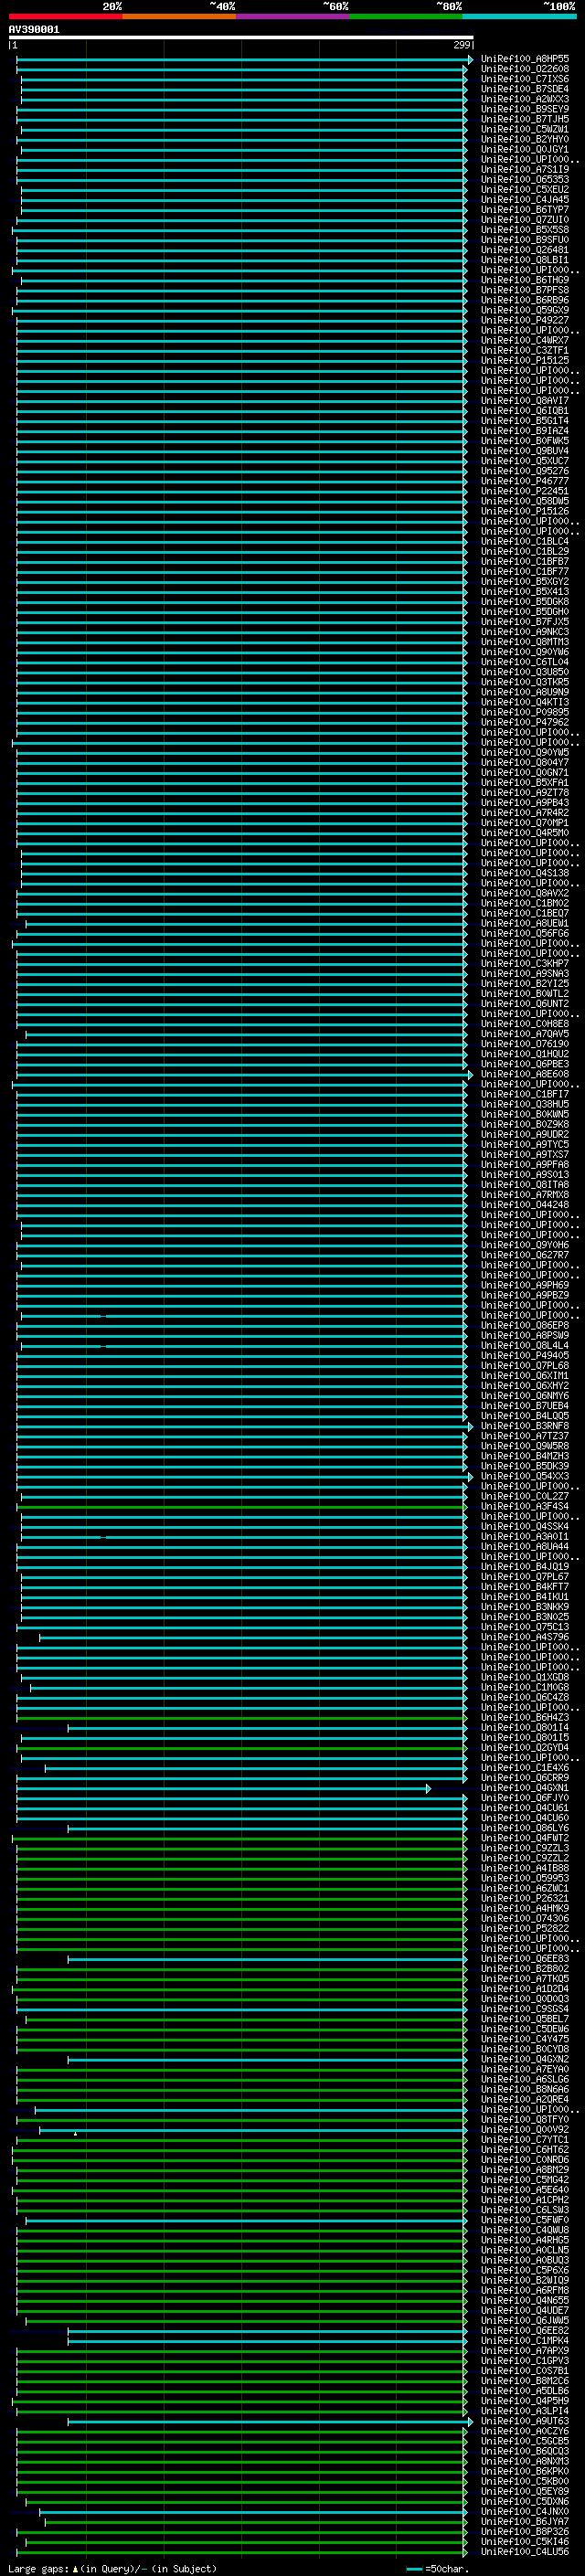The height and width of the screenshot is (2576, 585).
Task: Select hit label UniRef100_C5XEU2
Action: (x=525, y=190)
